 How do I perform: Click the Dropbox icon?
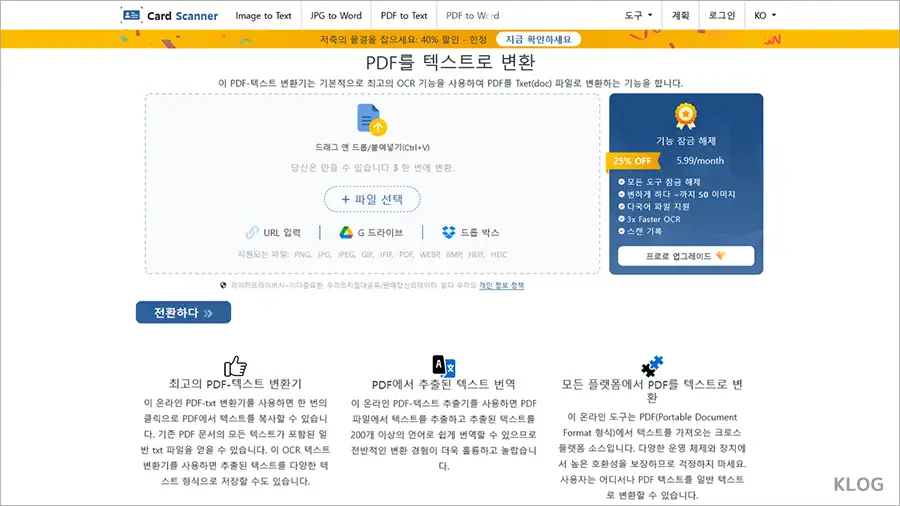(x=449, y=232)
